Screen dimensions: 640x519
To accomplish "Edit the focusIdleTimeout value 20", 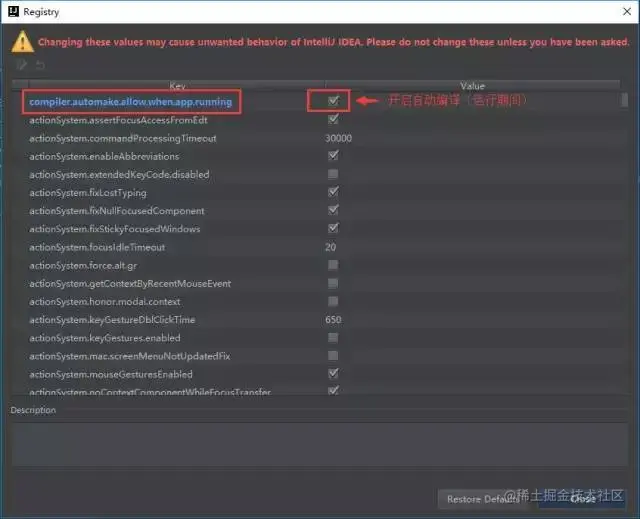I will click(331, 247).
